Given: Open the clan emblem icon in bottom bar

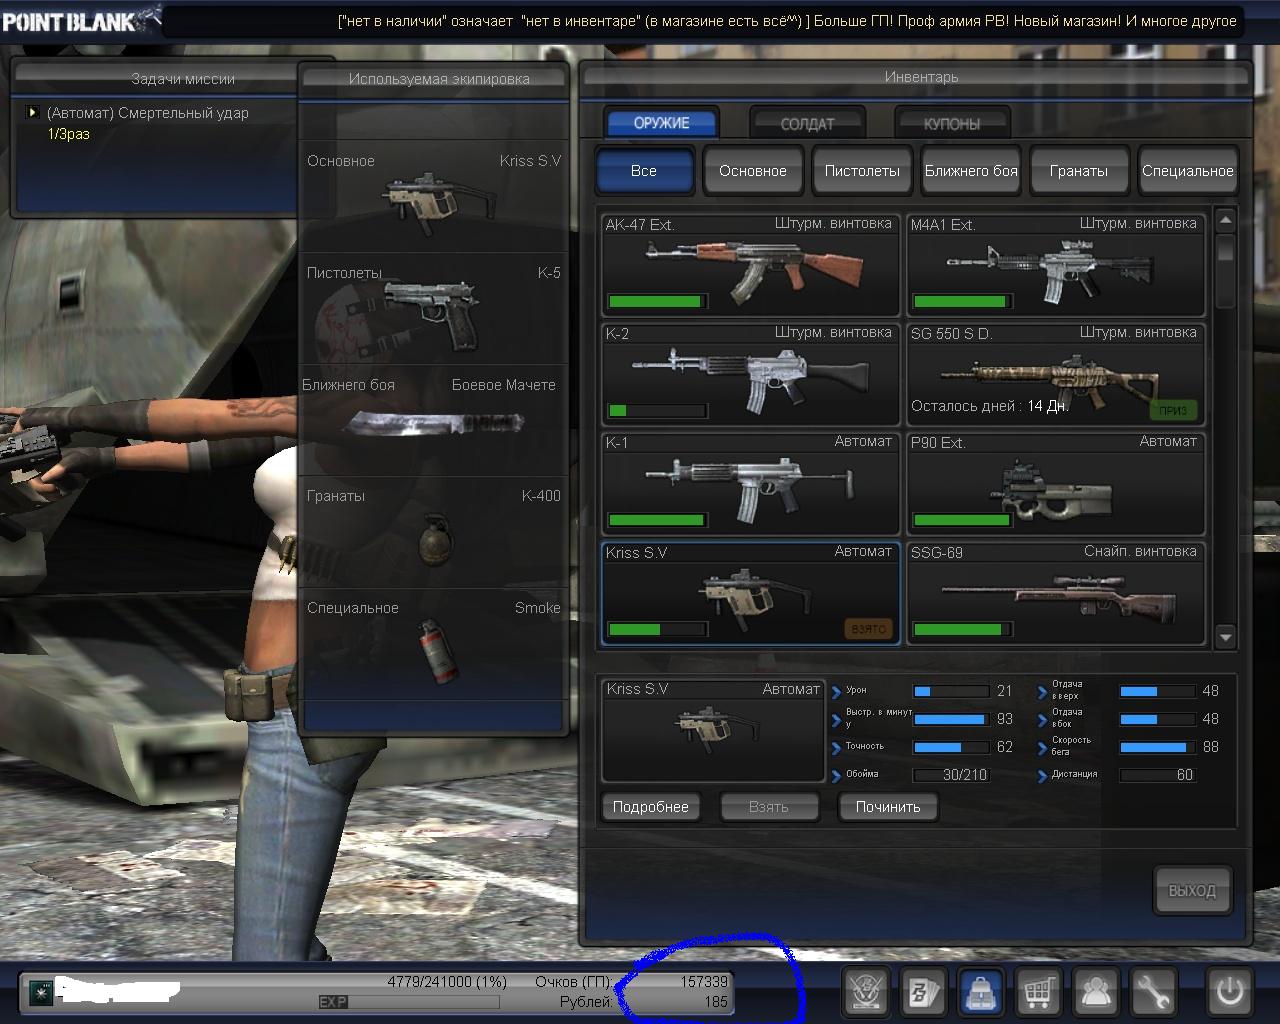Looking at the screenshot, I should tap(866, 992).
